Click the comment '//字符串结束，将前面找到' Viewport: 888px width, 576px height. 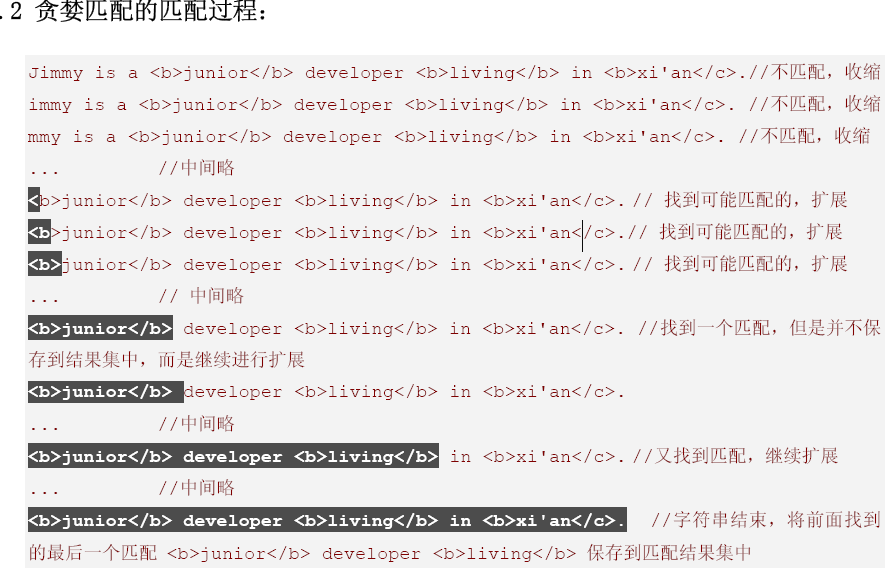(766, 520)
